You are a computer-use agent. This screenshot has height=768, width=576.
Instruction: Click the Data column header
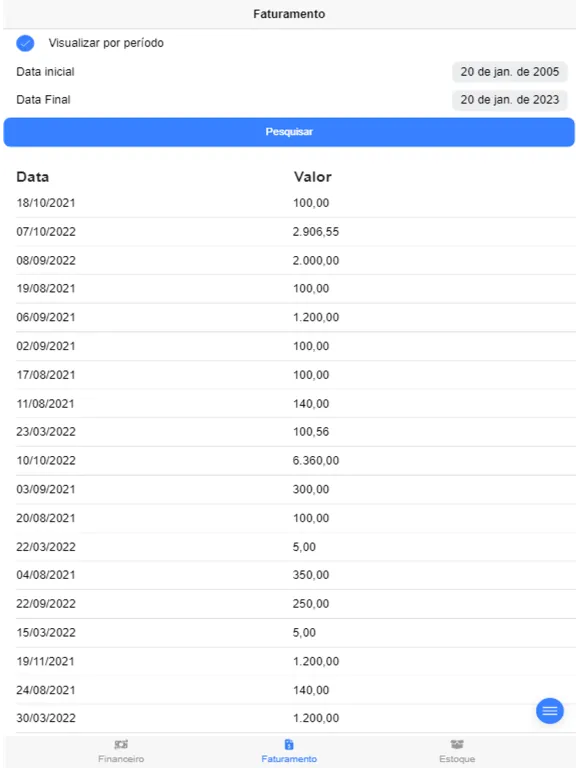32,177
